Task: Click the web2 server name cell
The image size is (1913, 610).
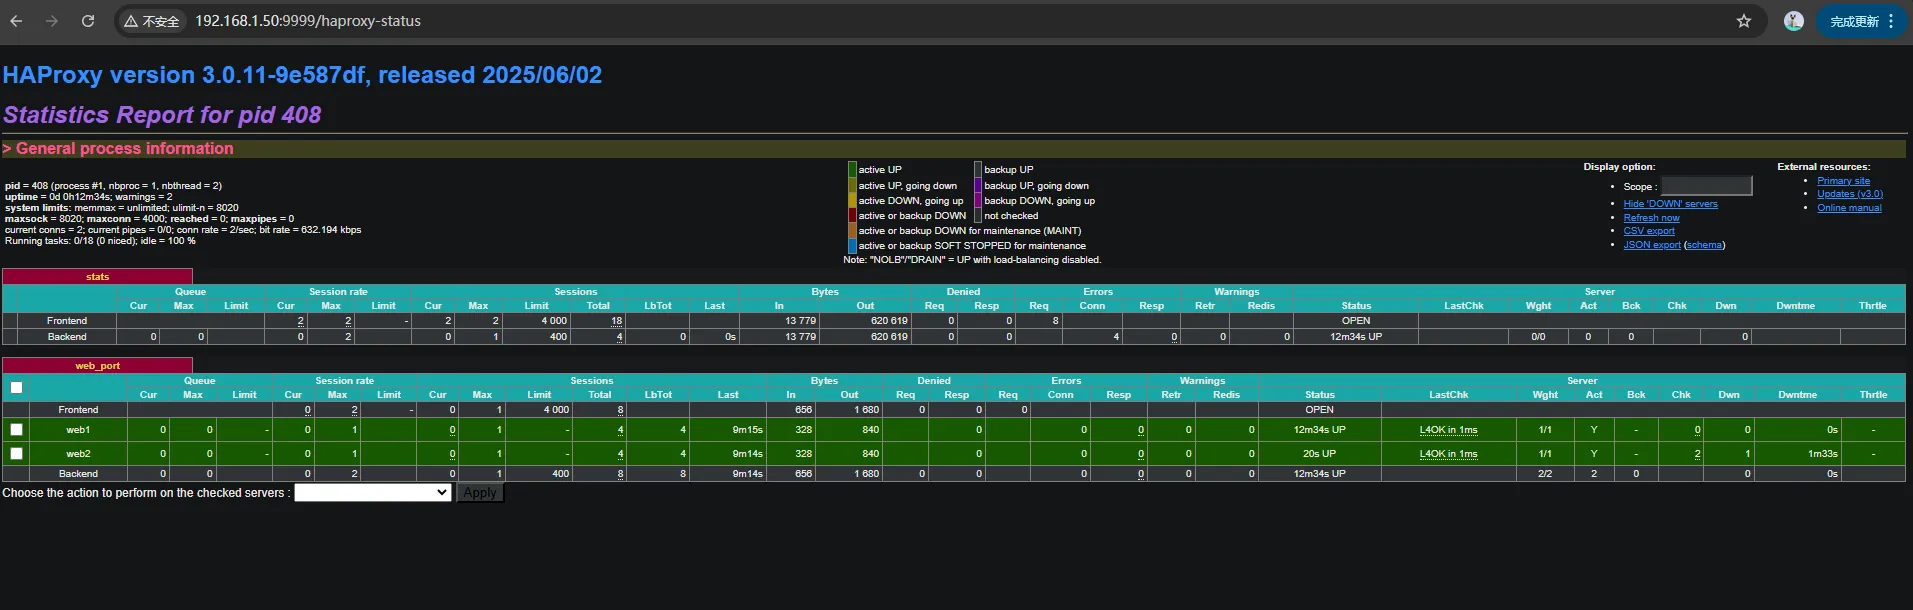Action: point(78,454)
